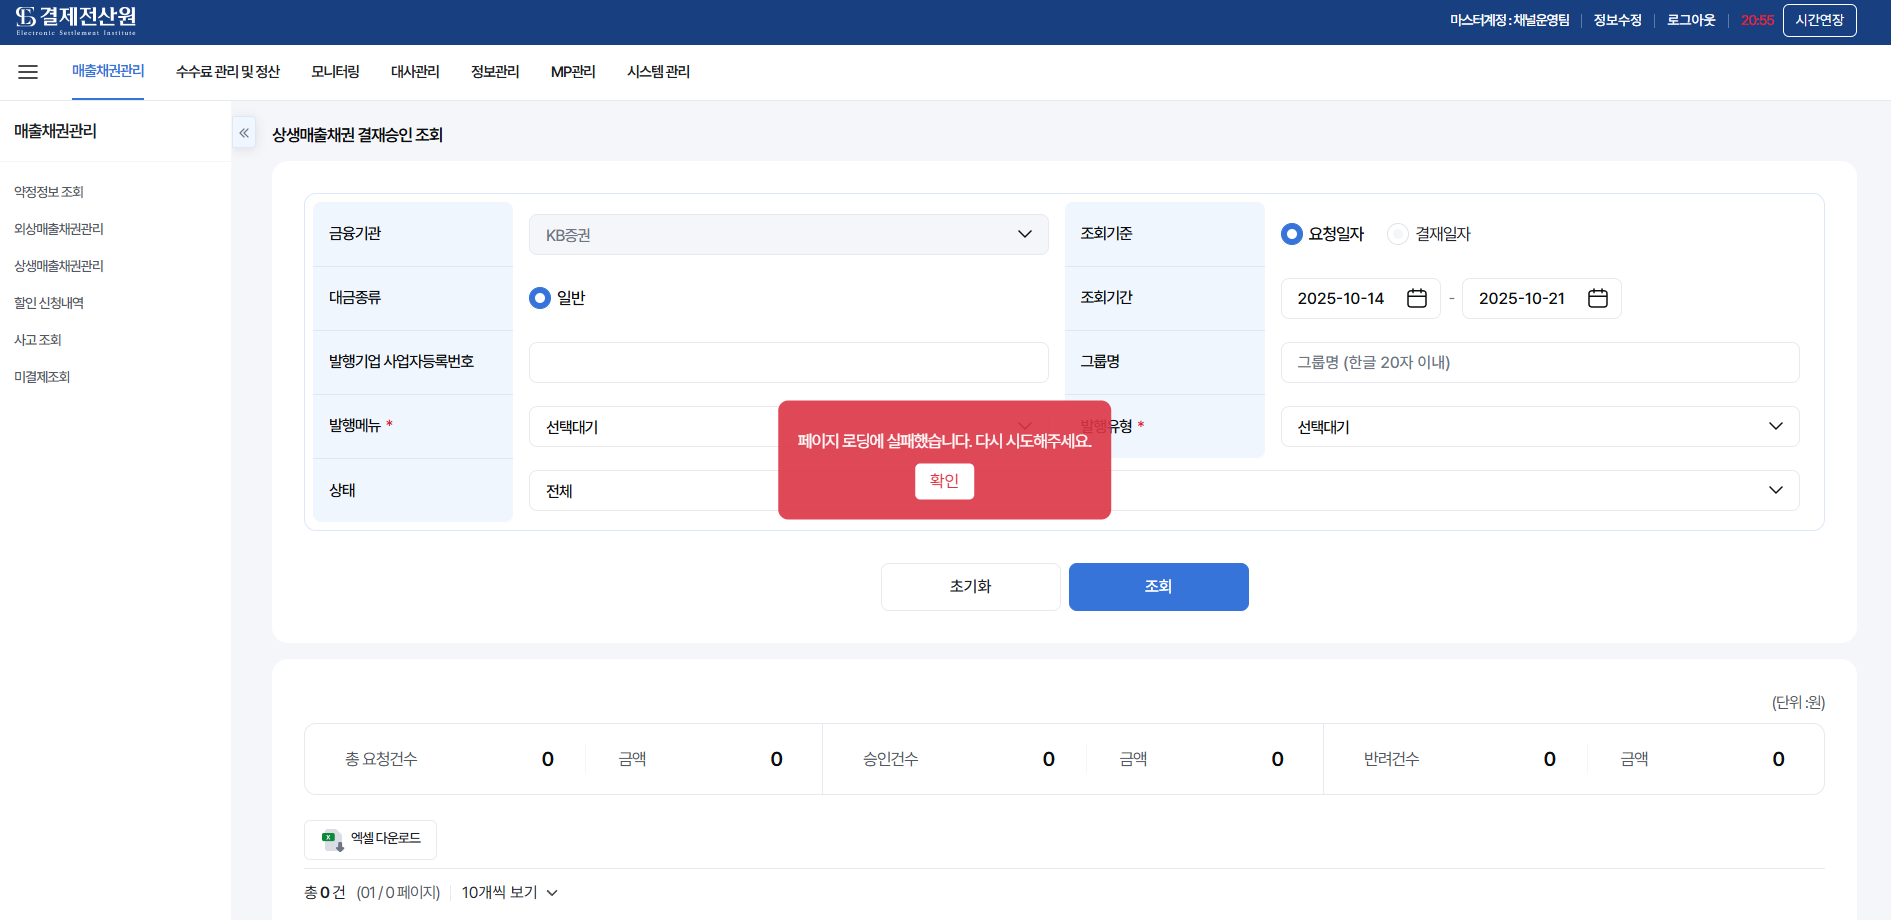The height and width of the screenshot is (920, 1891).
Task: Open the 상태 전체 dropdown
Action: [x=1164, y=491]
